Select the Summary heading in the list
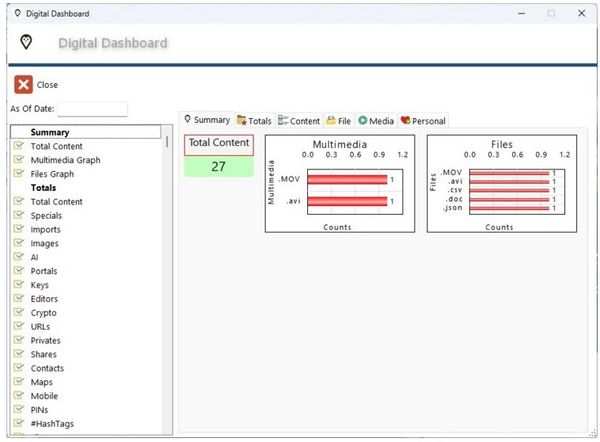Viewport: 600px width, 442px height. [50, 132]
